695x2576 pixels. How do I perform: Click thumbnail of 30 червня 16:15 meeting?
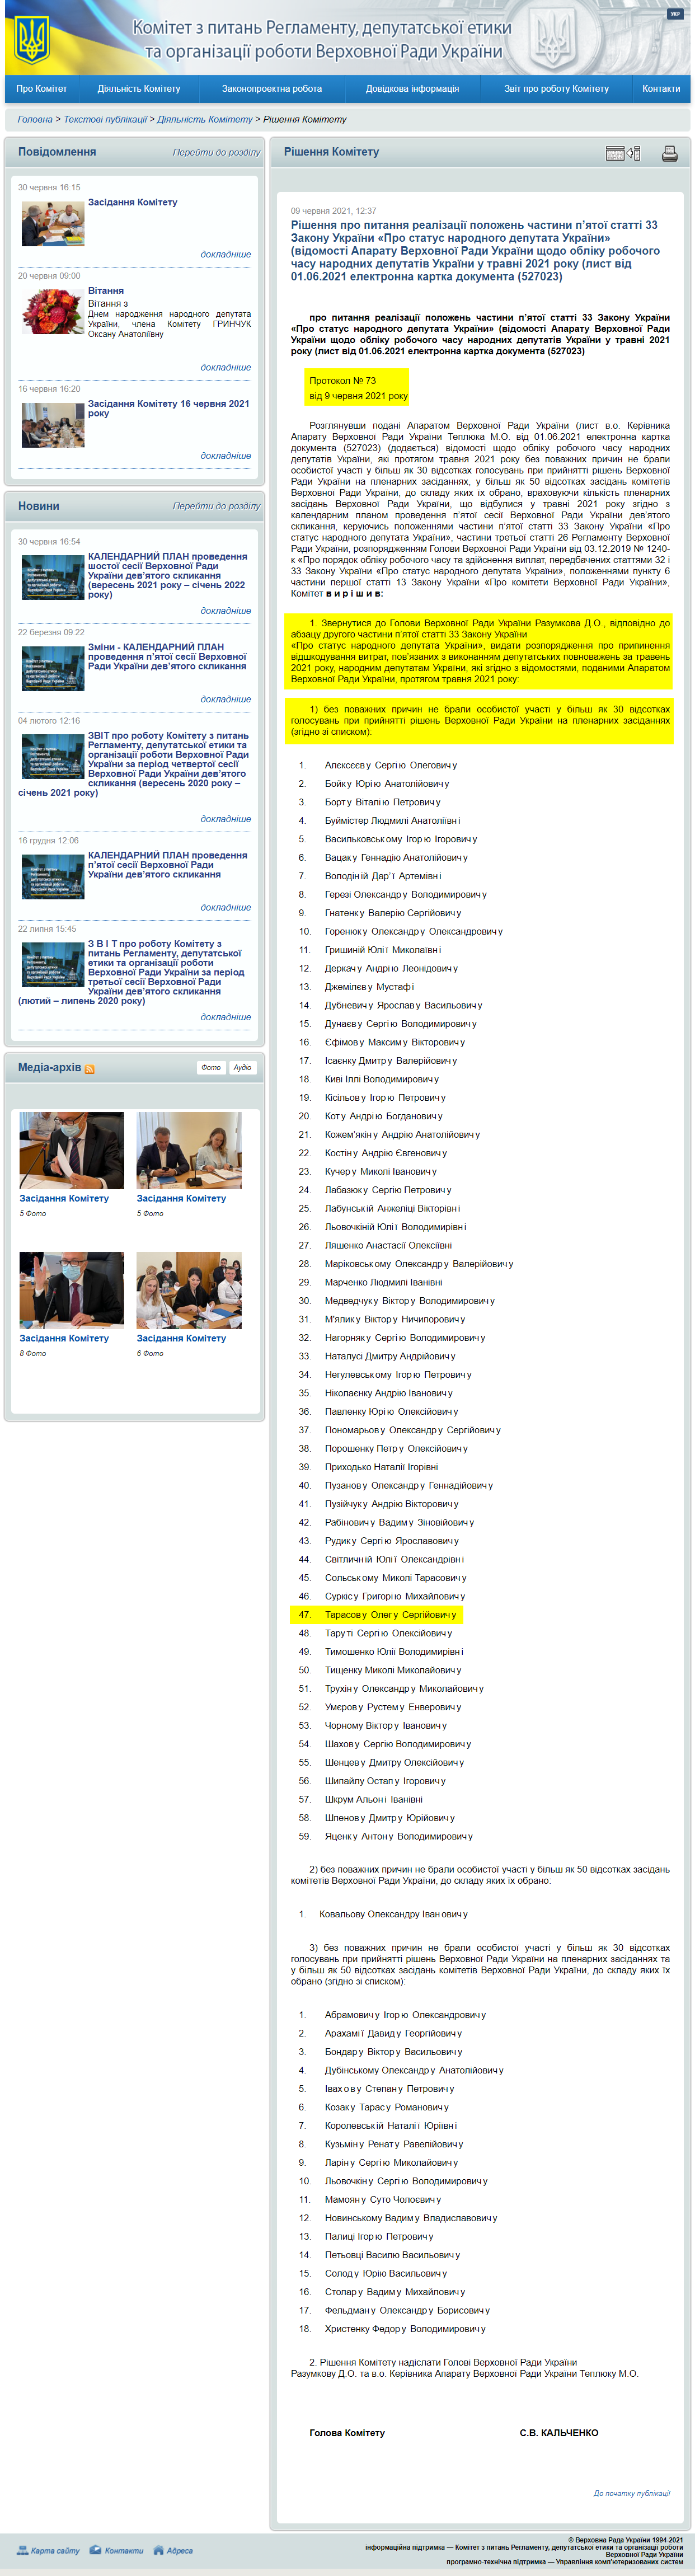pyautogui.click(x=53, y=223)
